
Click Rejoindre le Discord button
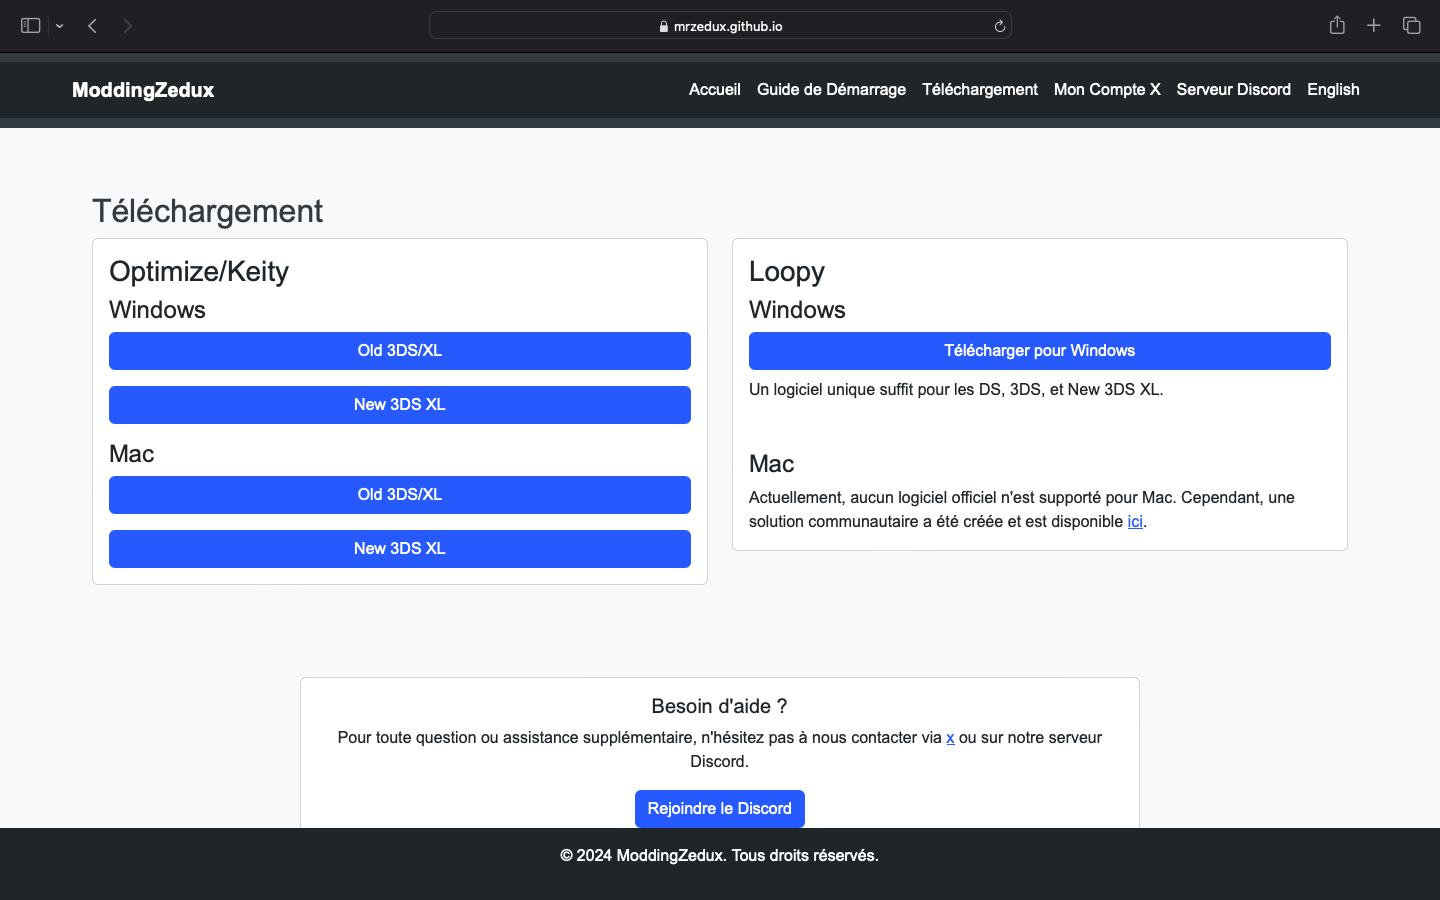719,809
